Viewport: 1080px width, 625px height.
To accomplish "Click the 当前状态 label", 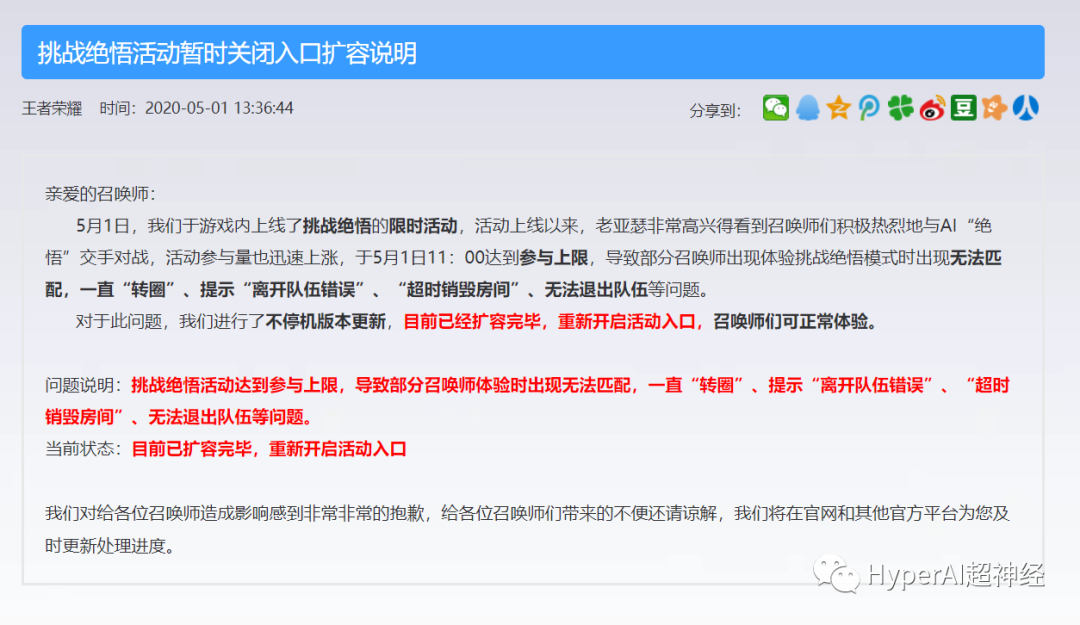I will pos(83,449).
